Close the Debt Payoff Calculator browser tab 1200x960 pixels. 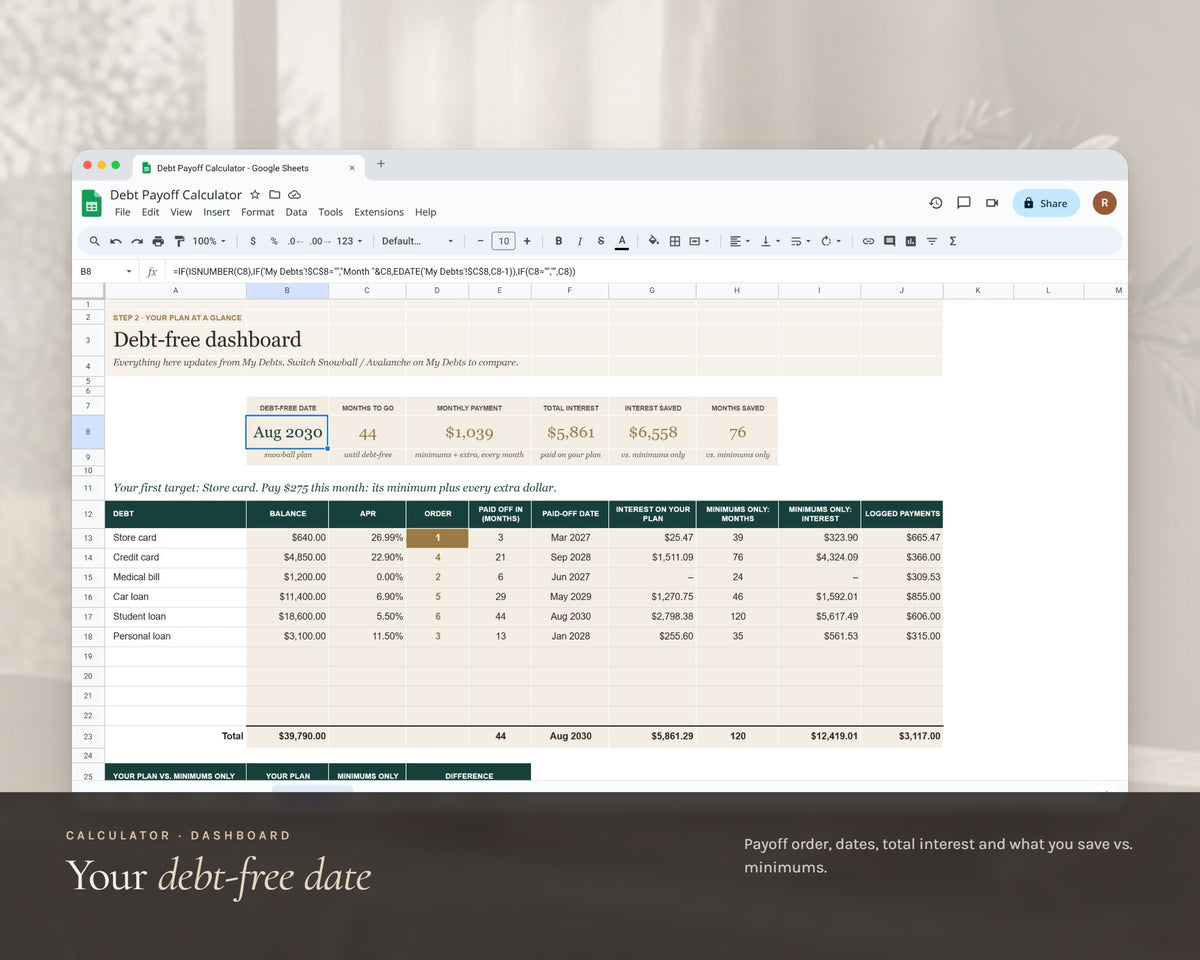(352, 168)
